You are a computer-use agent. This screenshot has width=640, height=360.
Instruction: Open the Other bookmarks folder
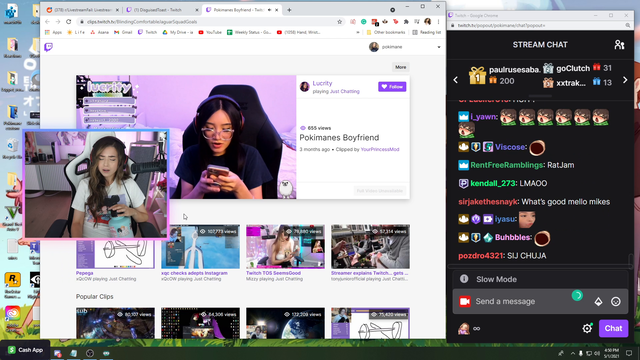click(x=386, y=32)
